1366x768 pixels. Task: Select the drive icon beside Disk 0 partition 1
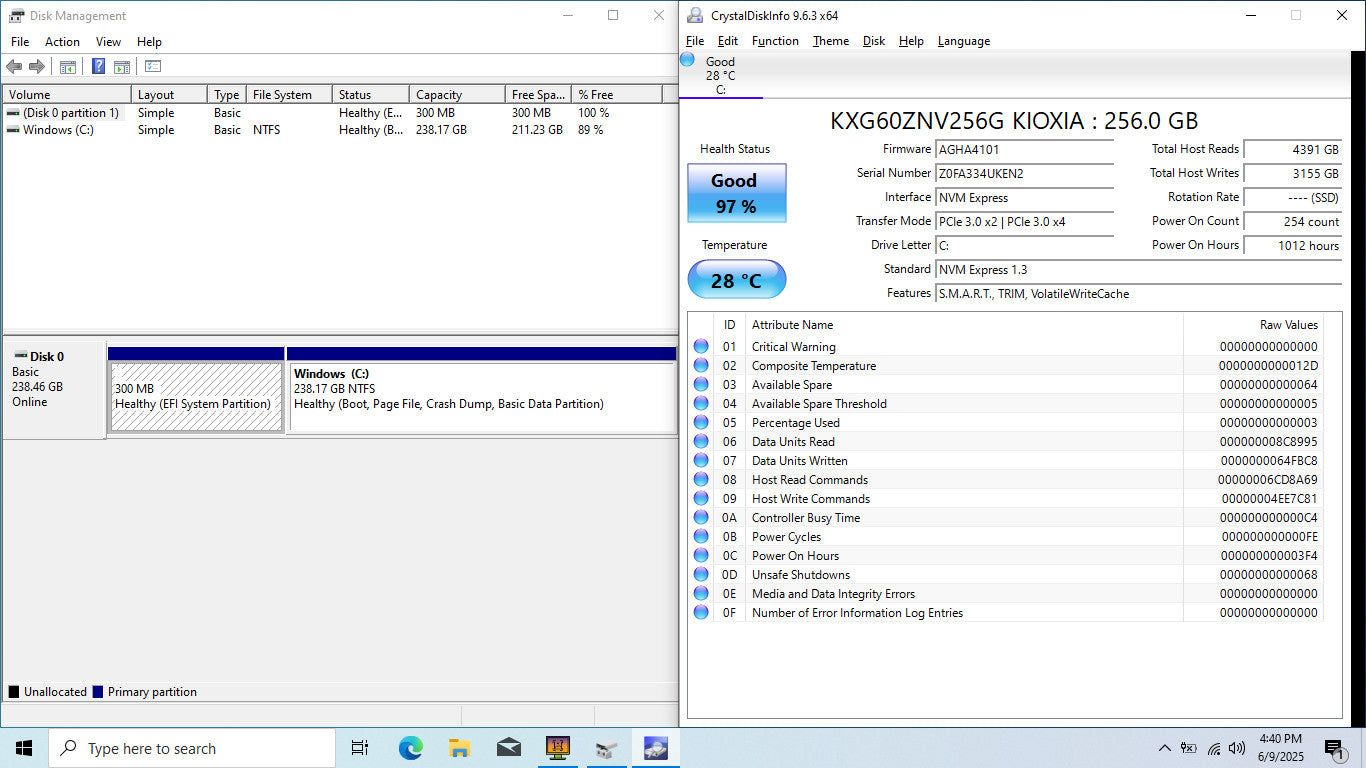[x=13, y=113]
